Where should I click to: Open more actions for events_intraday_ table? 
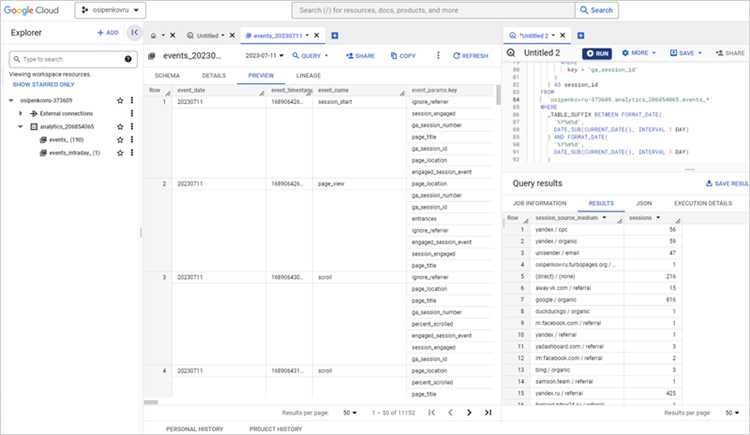pos(132,153)
